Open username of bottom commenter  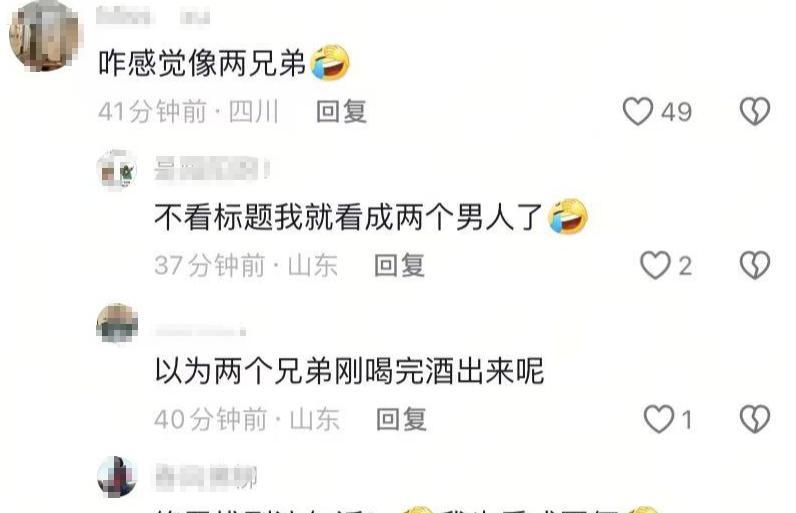point(206,477)
